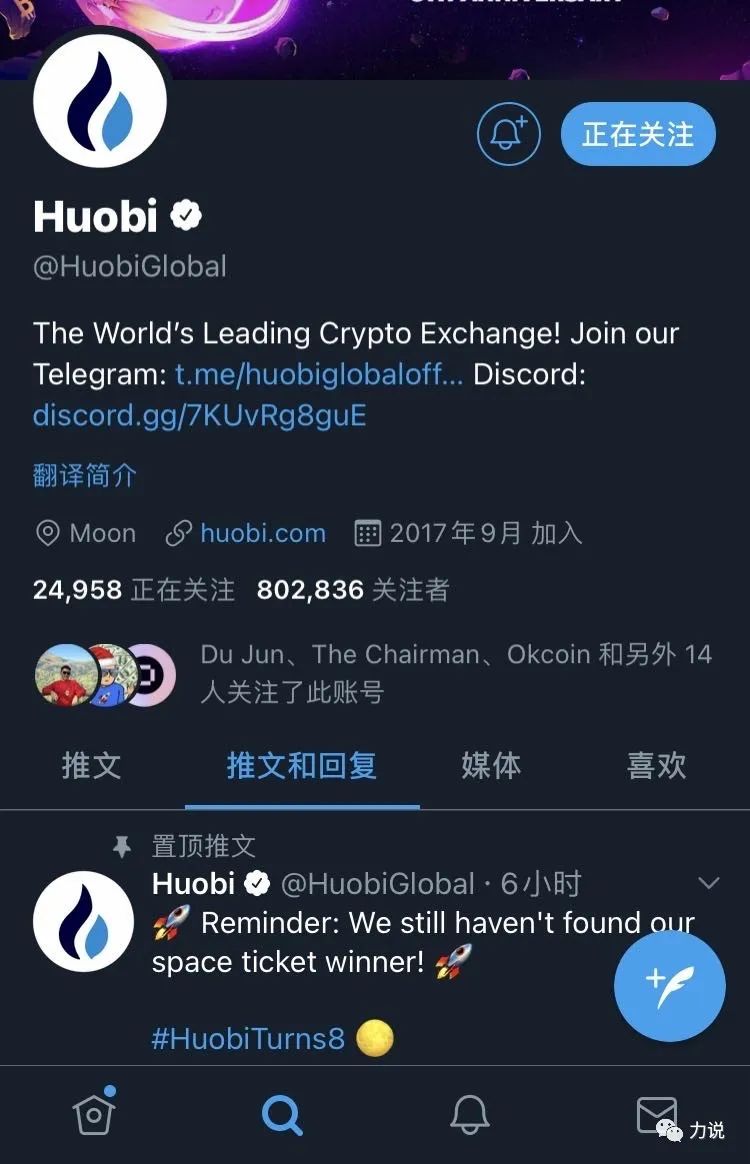Image resolution: width=750 pixels, height=1164 pixels.
Task: Tap the notification bell plus icon
Action: tap(509, 134)
